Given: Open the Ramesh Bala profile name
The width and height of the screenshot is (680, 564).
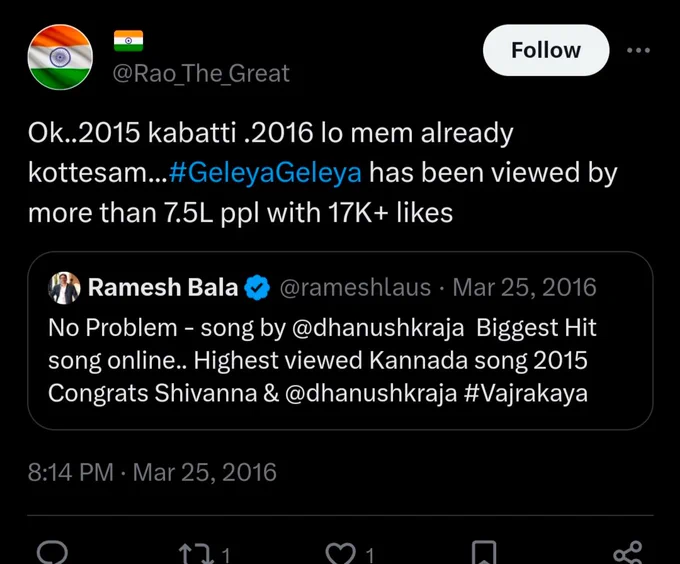Looking at the screenshot, I should point(163,287).
